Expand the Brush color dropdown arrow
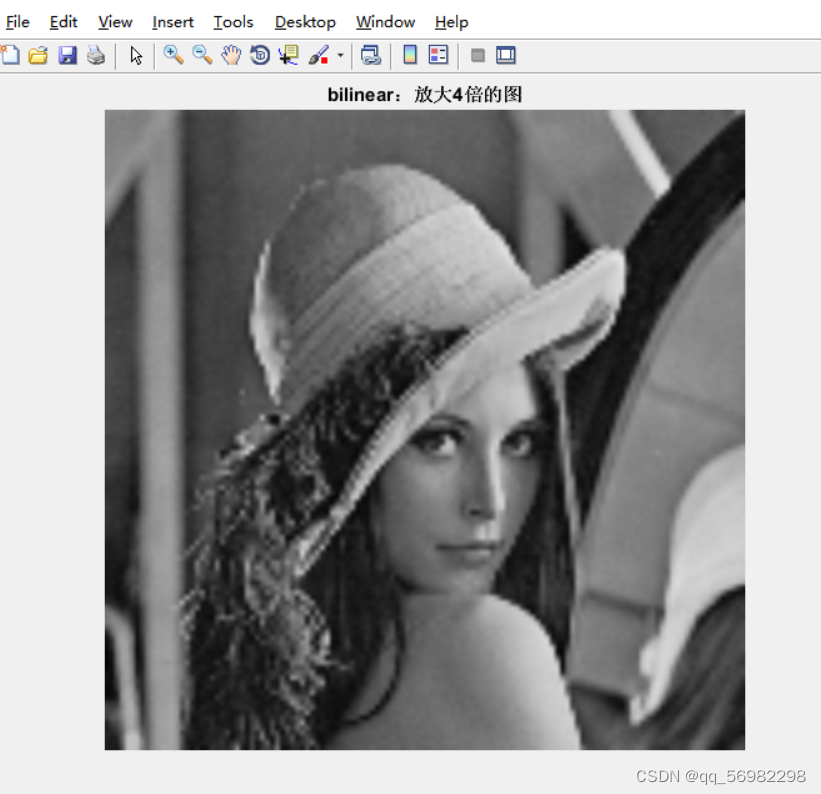Viewport: 821px width, 794px height. click(x=340, y=55)
